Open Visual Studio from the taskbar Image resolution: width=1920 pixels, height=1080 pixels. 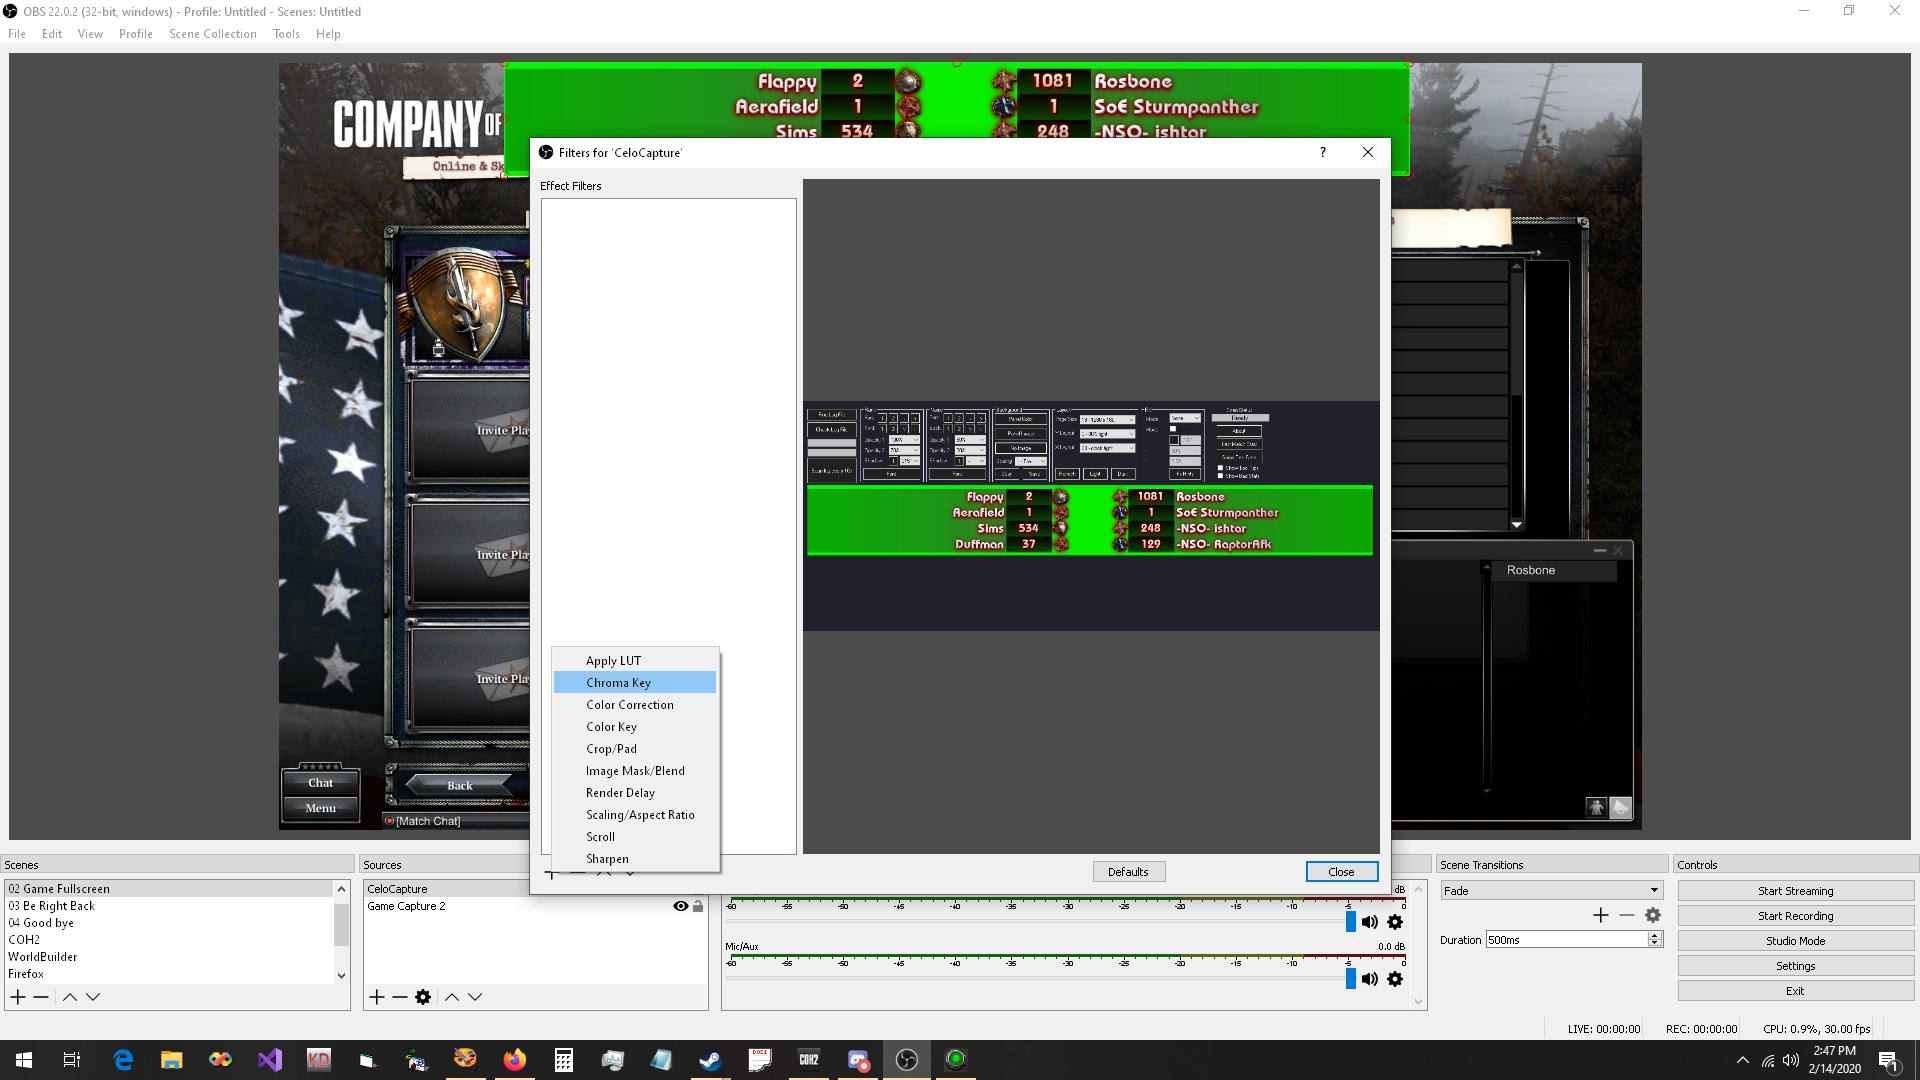(270, 1060)
